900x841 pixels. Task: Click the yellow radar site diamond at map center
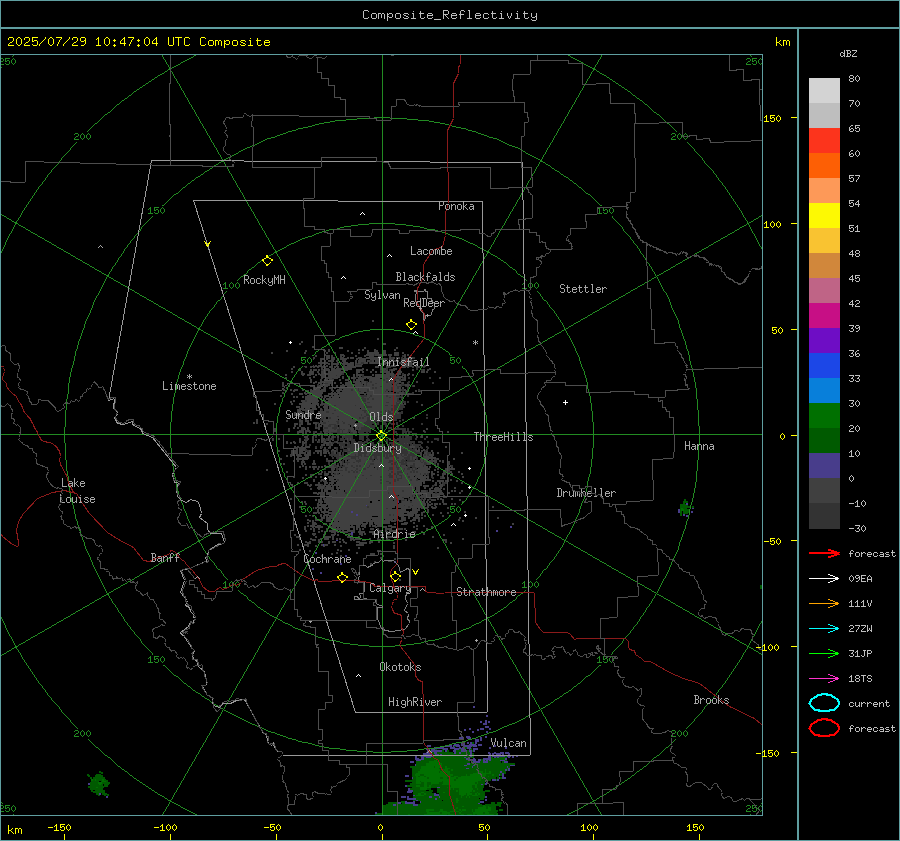[x=382, y=436]
